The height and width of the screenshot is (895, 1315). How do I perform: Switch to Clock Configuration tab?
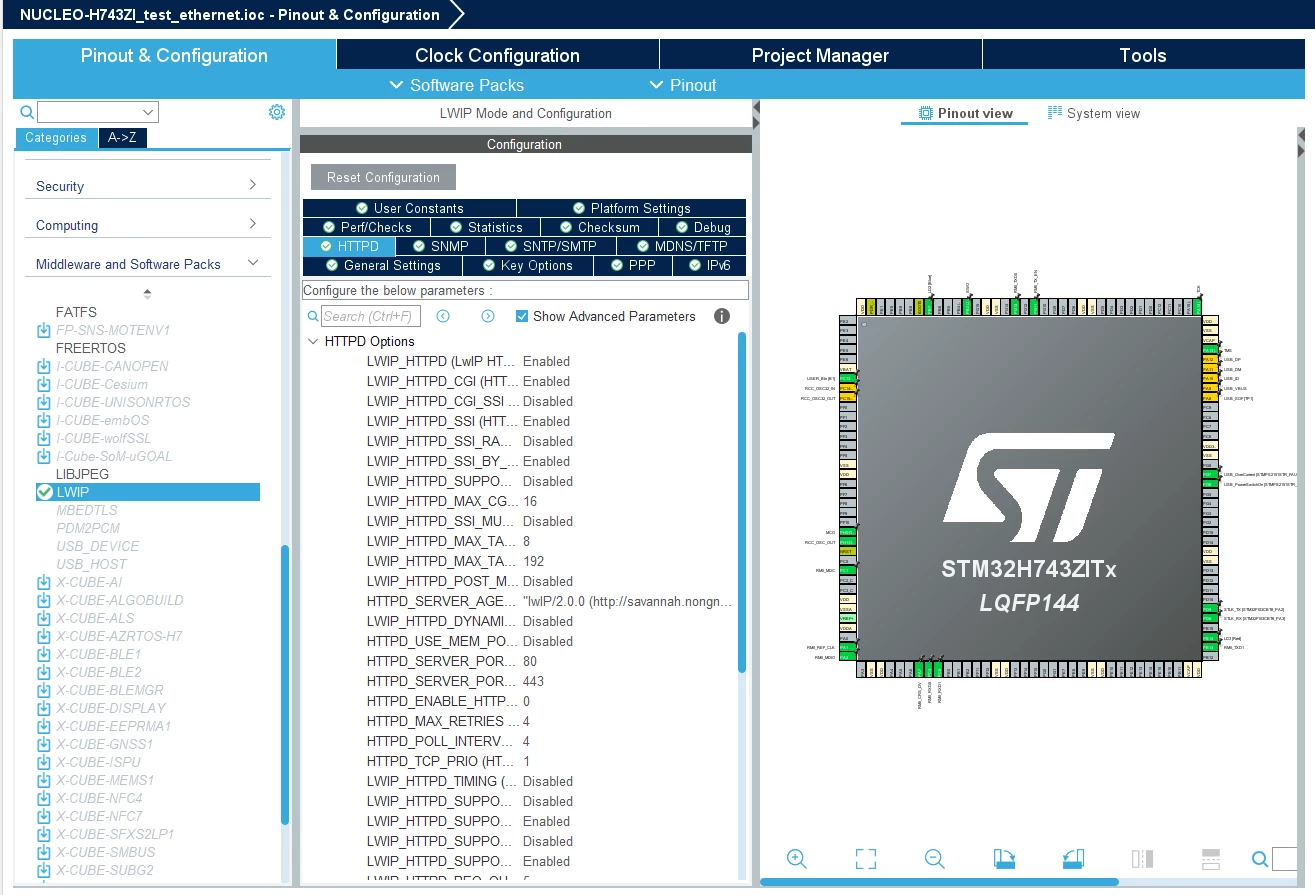(x=497, y=55)
